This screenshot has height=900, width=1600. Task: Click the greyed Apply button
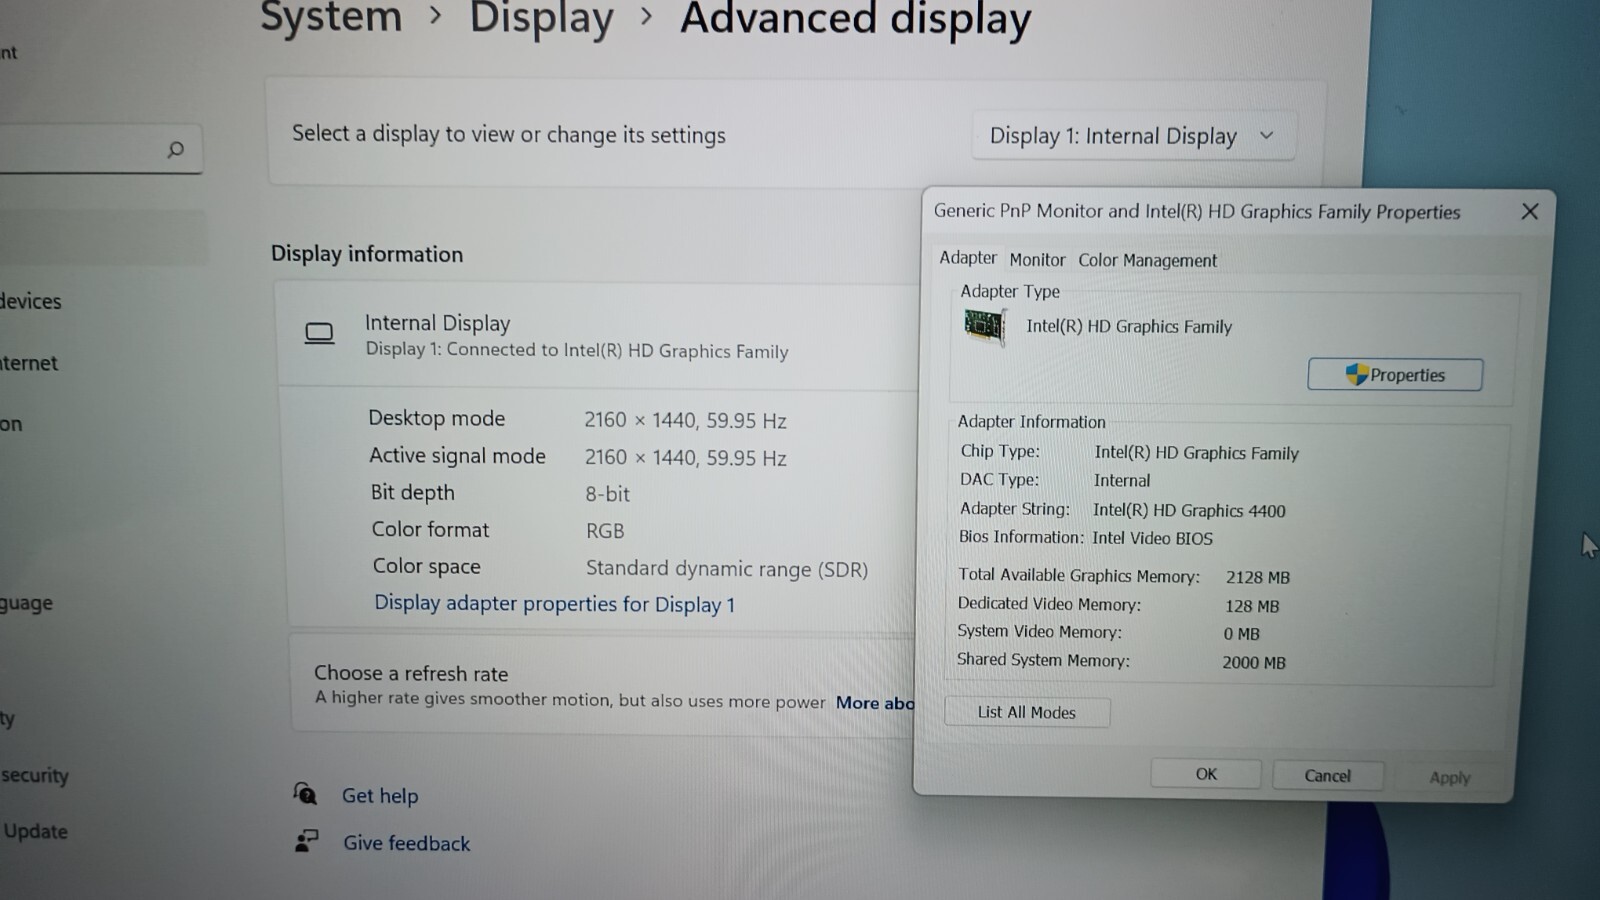[x=1449, y=778]
